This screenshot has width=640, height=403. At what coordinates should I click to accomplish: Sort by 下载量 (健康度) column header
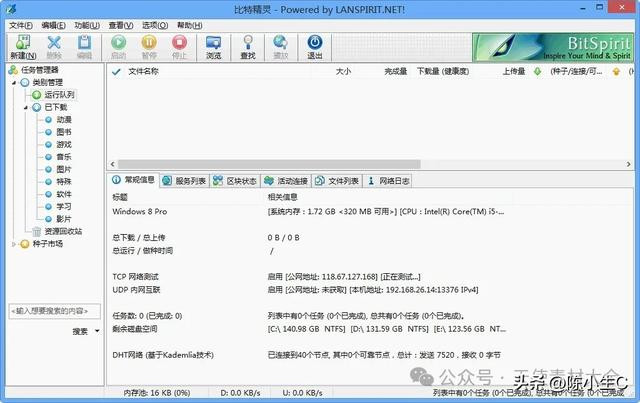443,71
